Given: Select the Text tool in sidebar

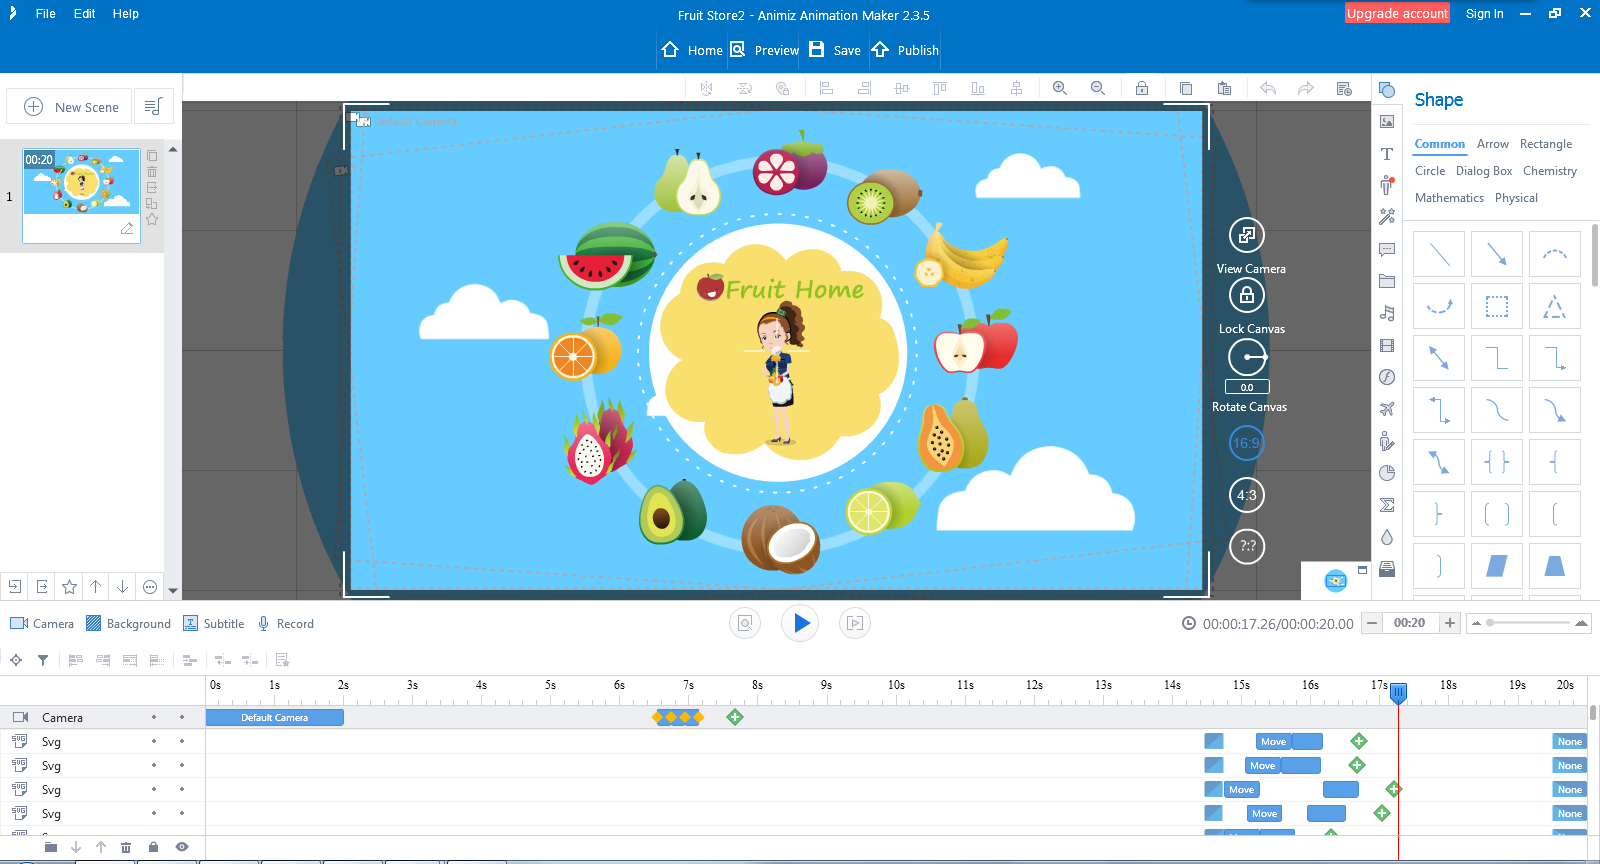Looking at the screenshot, I should coord(1387,154).
